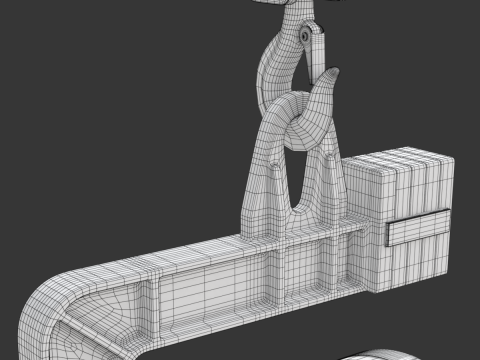This screenshot has width=480, height=360.
Task: Select the rectangular counterweight block
Action: [x=398, y=220]
